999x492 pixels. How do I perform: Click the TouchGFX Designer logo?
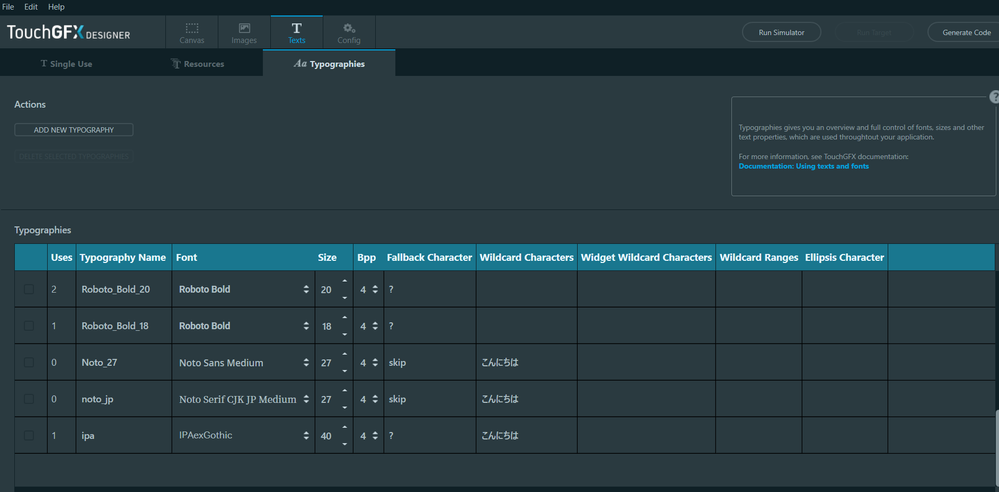coord(68,33)
